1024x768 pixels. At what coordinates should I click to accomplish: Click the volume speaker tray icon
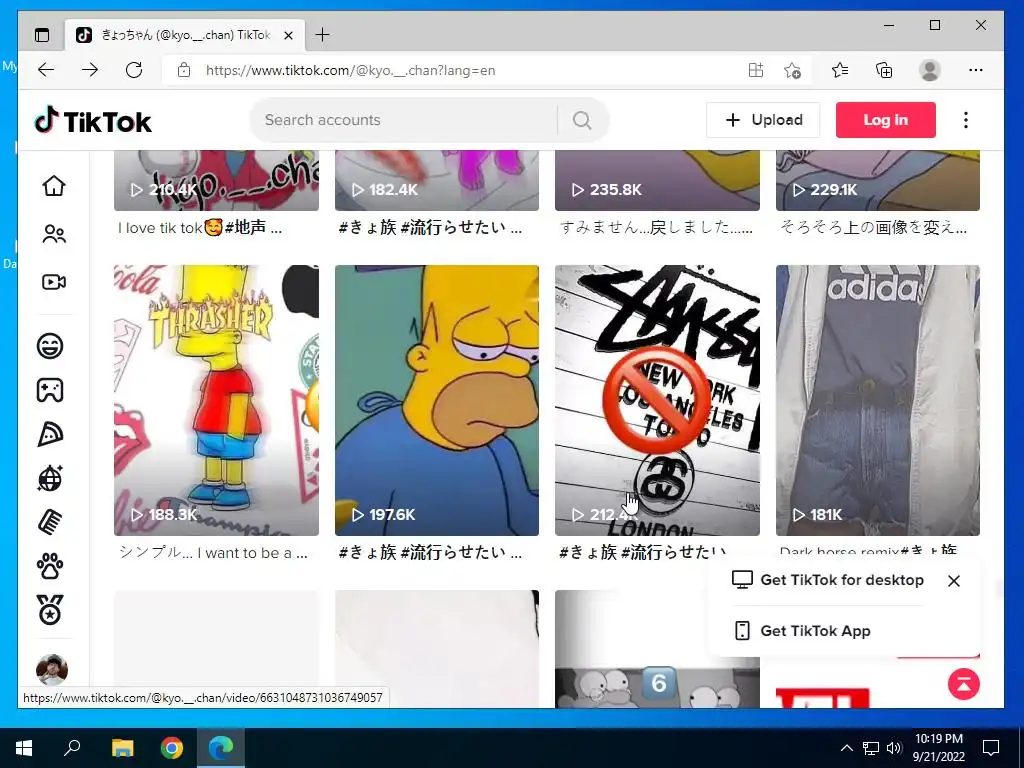pos(894,748)
